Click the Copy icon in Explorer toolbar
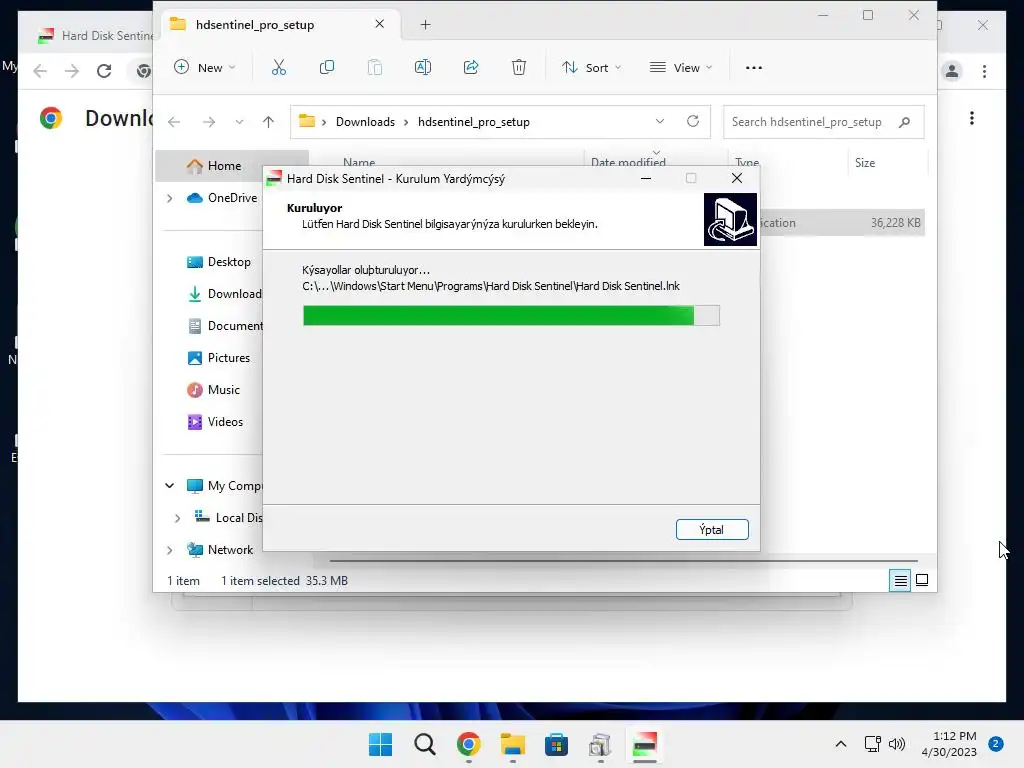The height and width of the screenshot is (768, 1024). [x=327, y=67]
